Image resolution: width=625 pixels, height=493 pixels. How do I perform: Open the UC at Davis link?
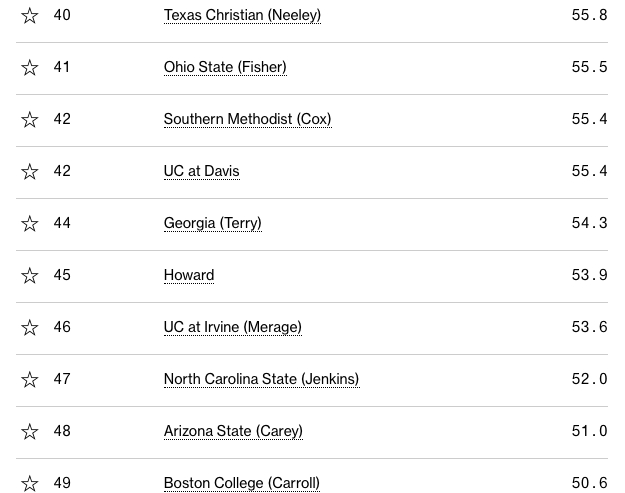pyautogui.click(x=201, y=172)
